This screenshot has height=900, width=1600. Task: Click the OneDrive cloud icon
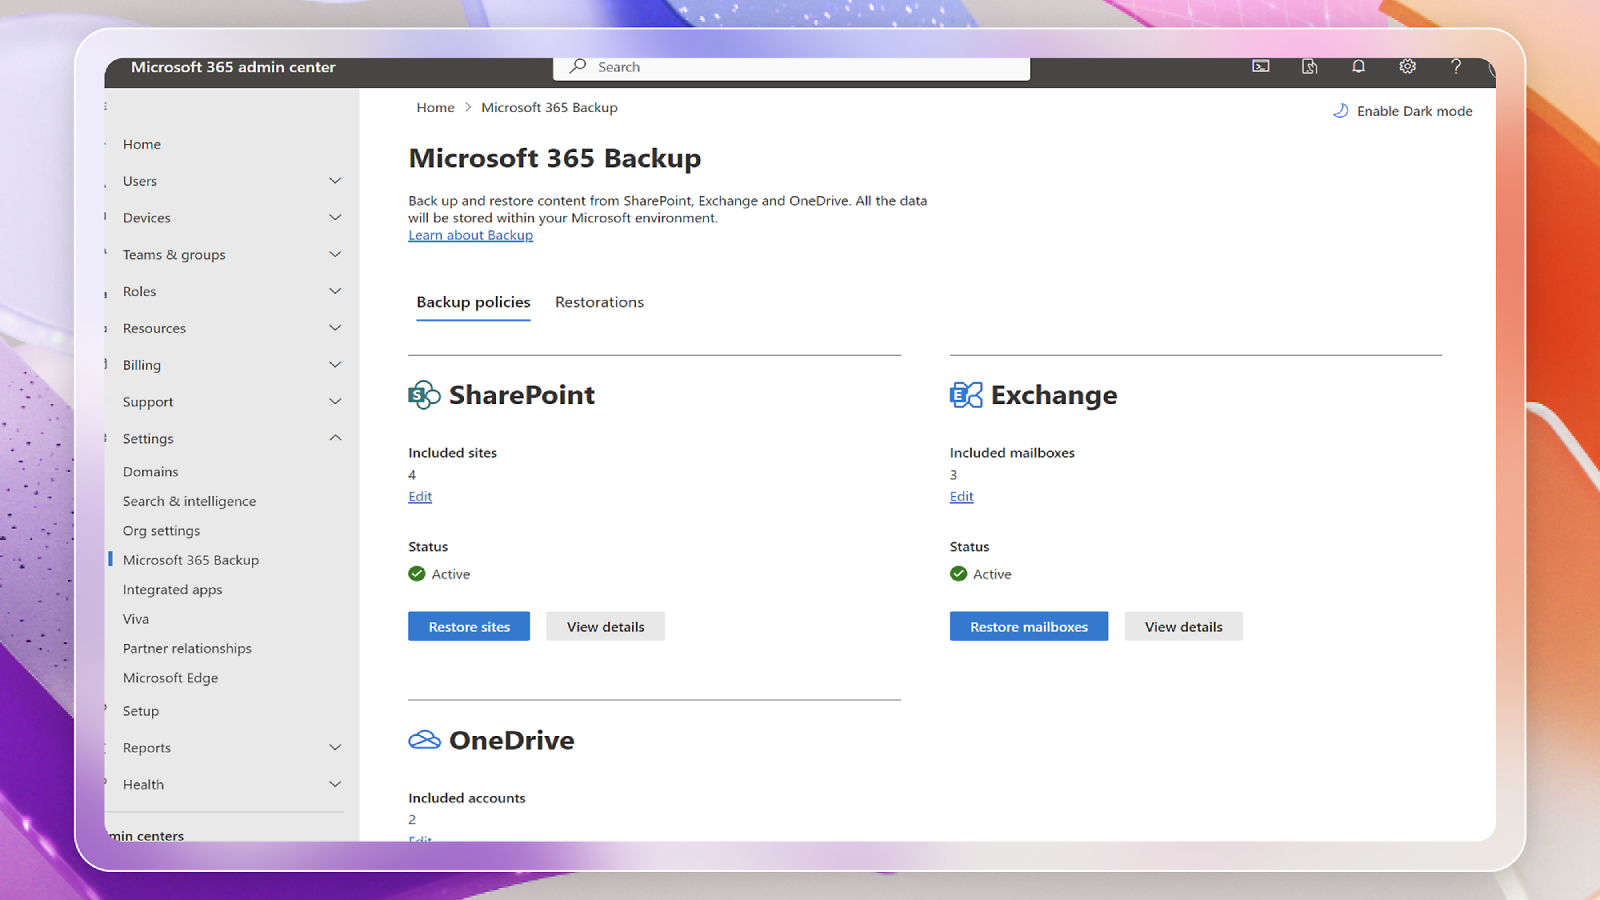pyautogui.click(x=424, y=740)
